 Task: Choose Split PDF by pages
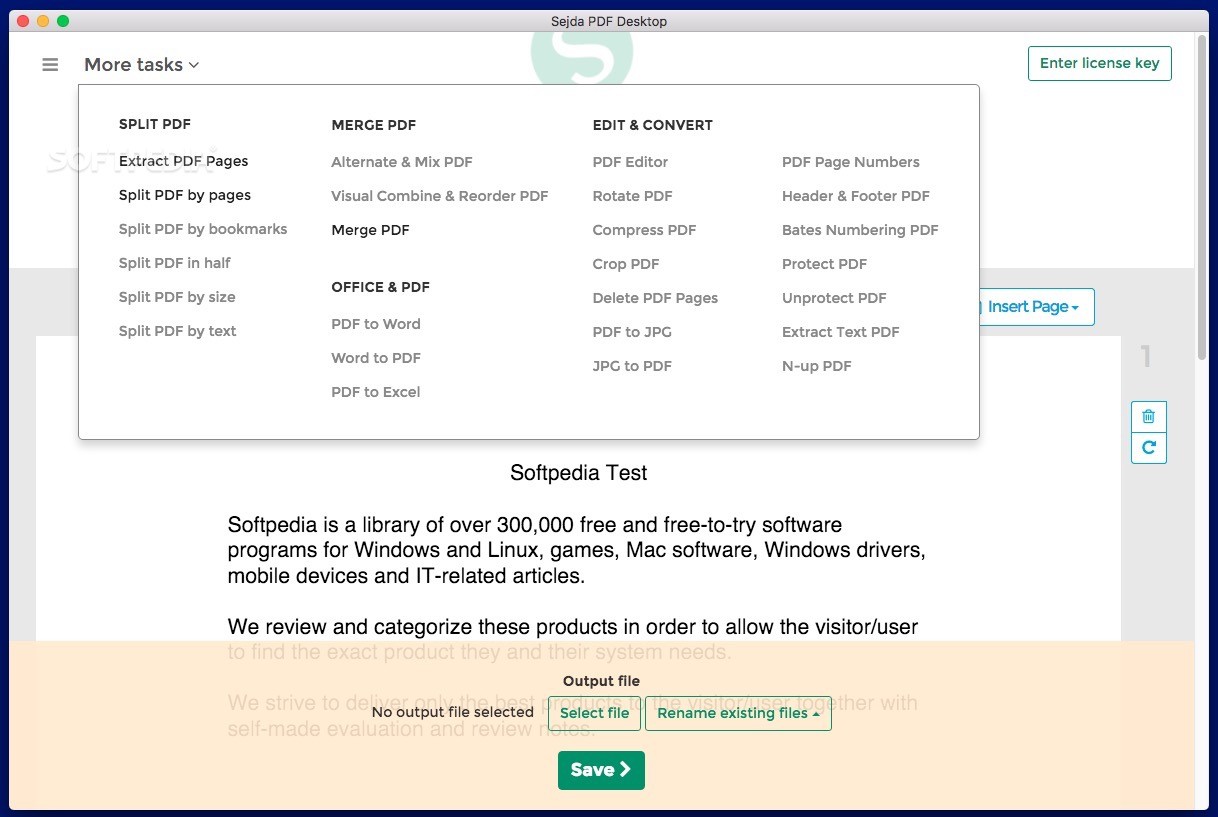click(x=185, y=195)
